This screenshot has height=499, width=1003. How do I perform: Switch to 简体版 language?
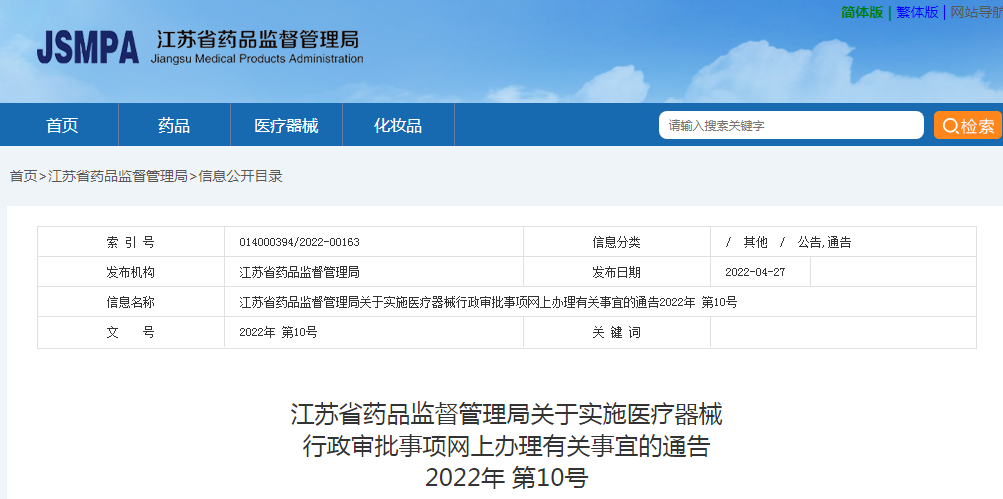(862, 12)
